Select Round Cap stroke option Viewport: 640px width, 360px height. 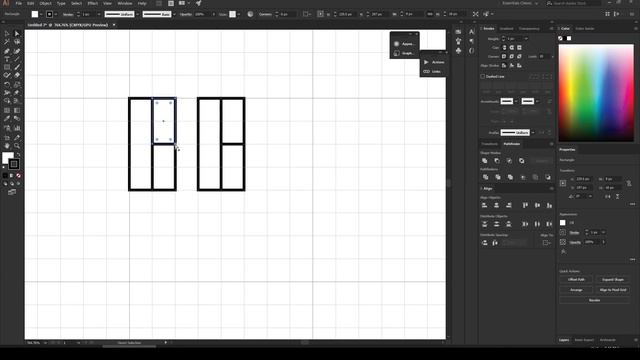point(511,47)
